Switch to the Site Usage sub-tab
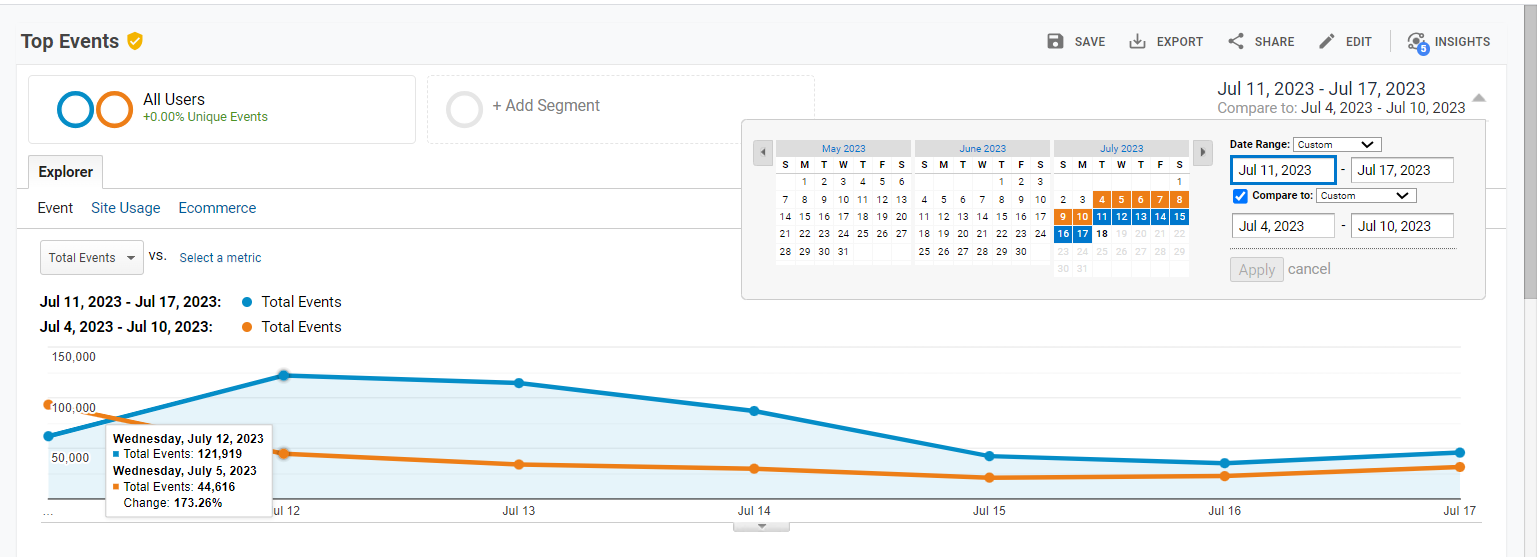Screen dimensions: 1537x557 pyautogui.click(x=125, y=208)
